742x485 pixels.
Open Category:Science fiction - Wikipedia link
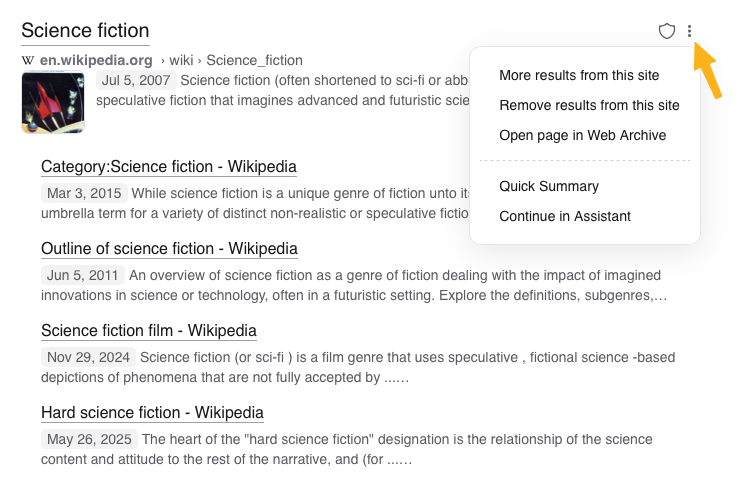169,167
